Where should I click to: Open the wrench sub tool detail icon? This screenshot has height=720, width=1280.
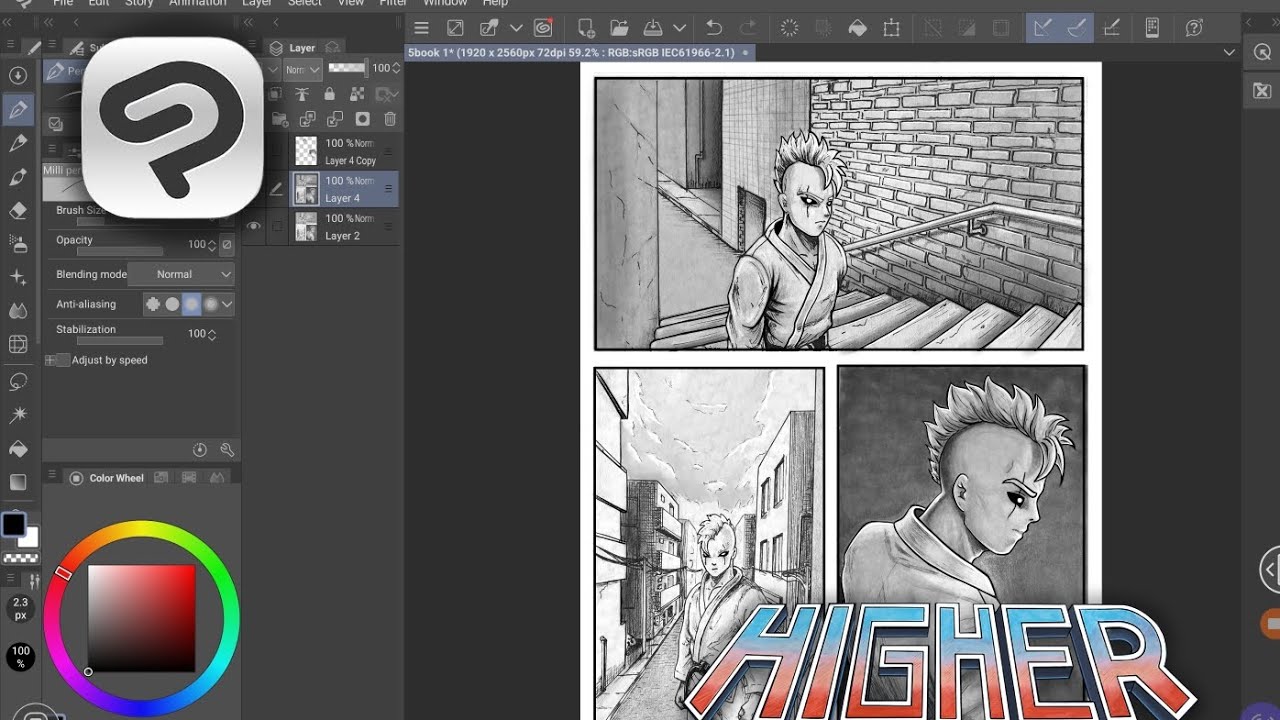click(x=227, y=451)
